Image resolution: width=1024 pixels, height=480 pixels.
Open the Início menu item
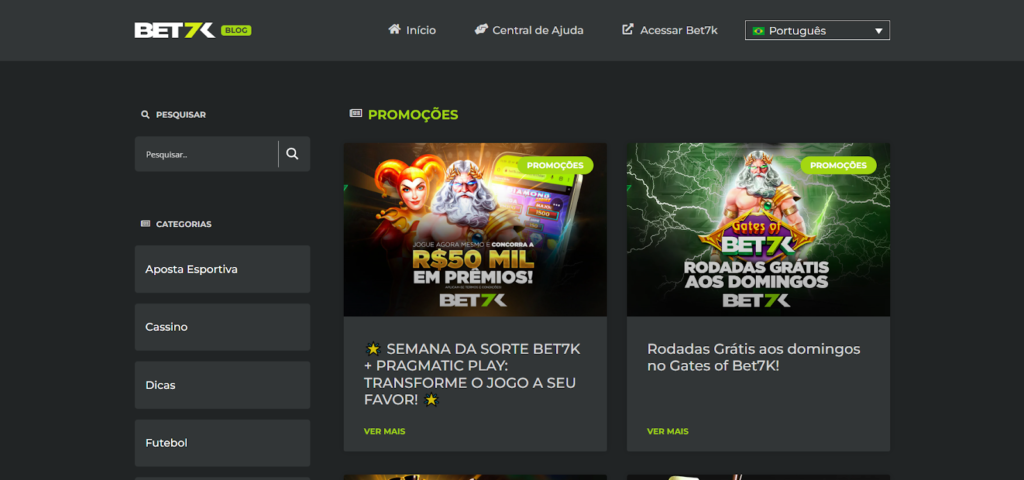(421, 30)
